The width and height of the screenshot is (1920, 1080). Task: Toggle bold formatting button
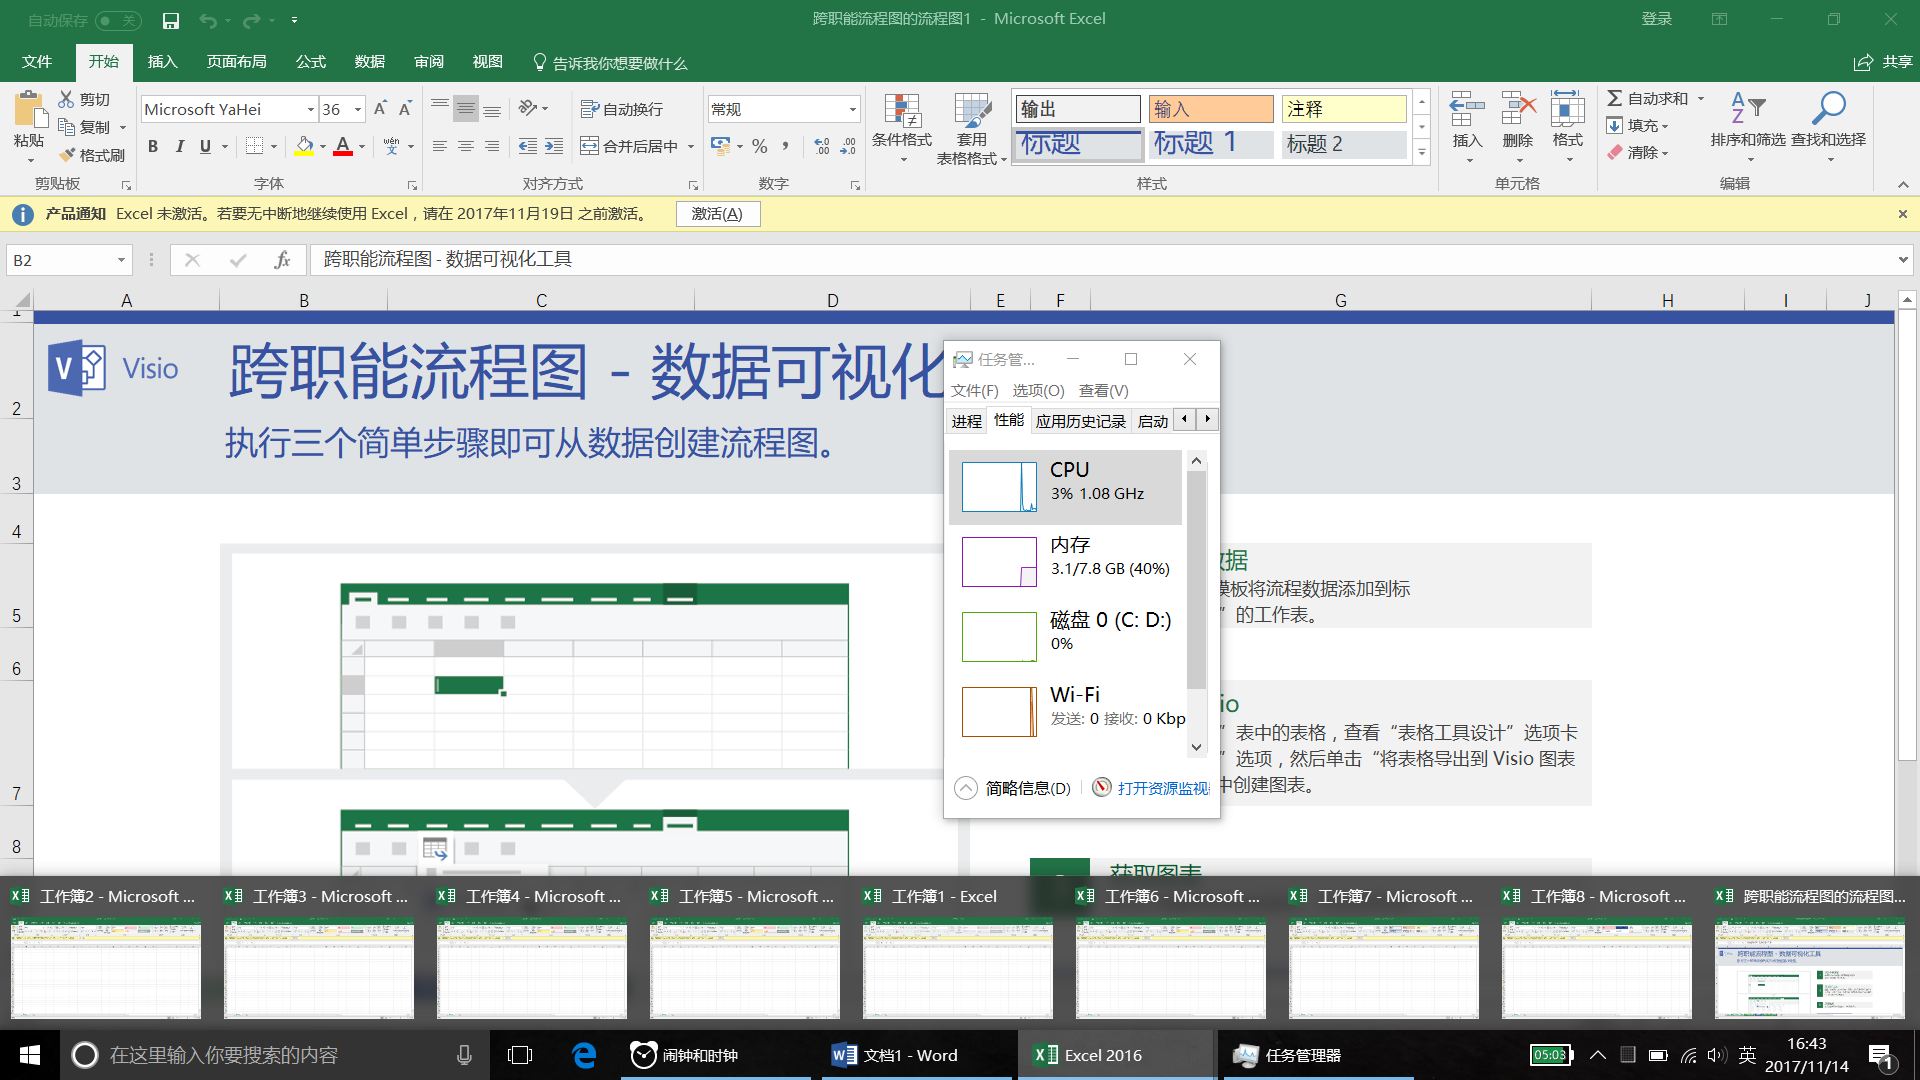[x=153, y=147]
